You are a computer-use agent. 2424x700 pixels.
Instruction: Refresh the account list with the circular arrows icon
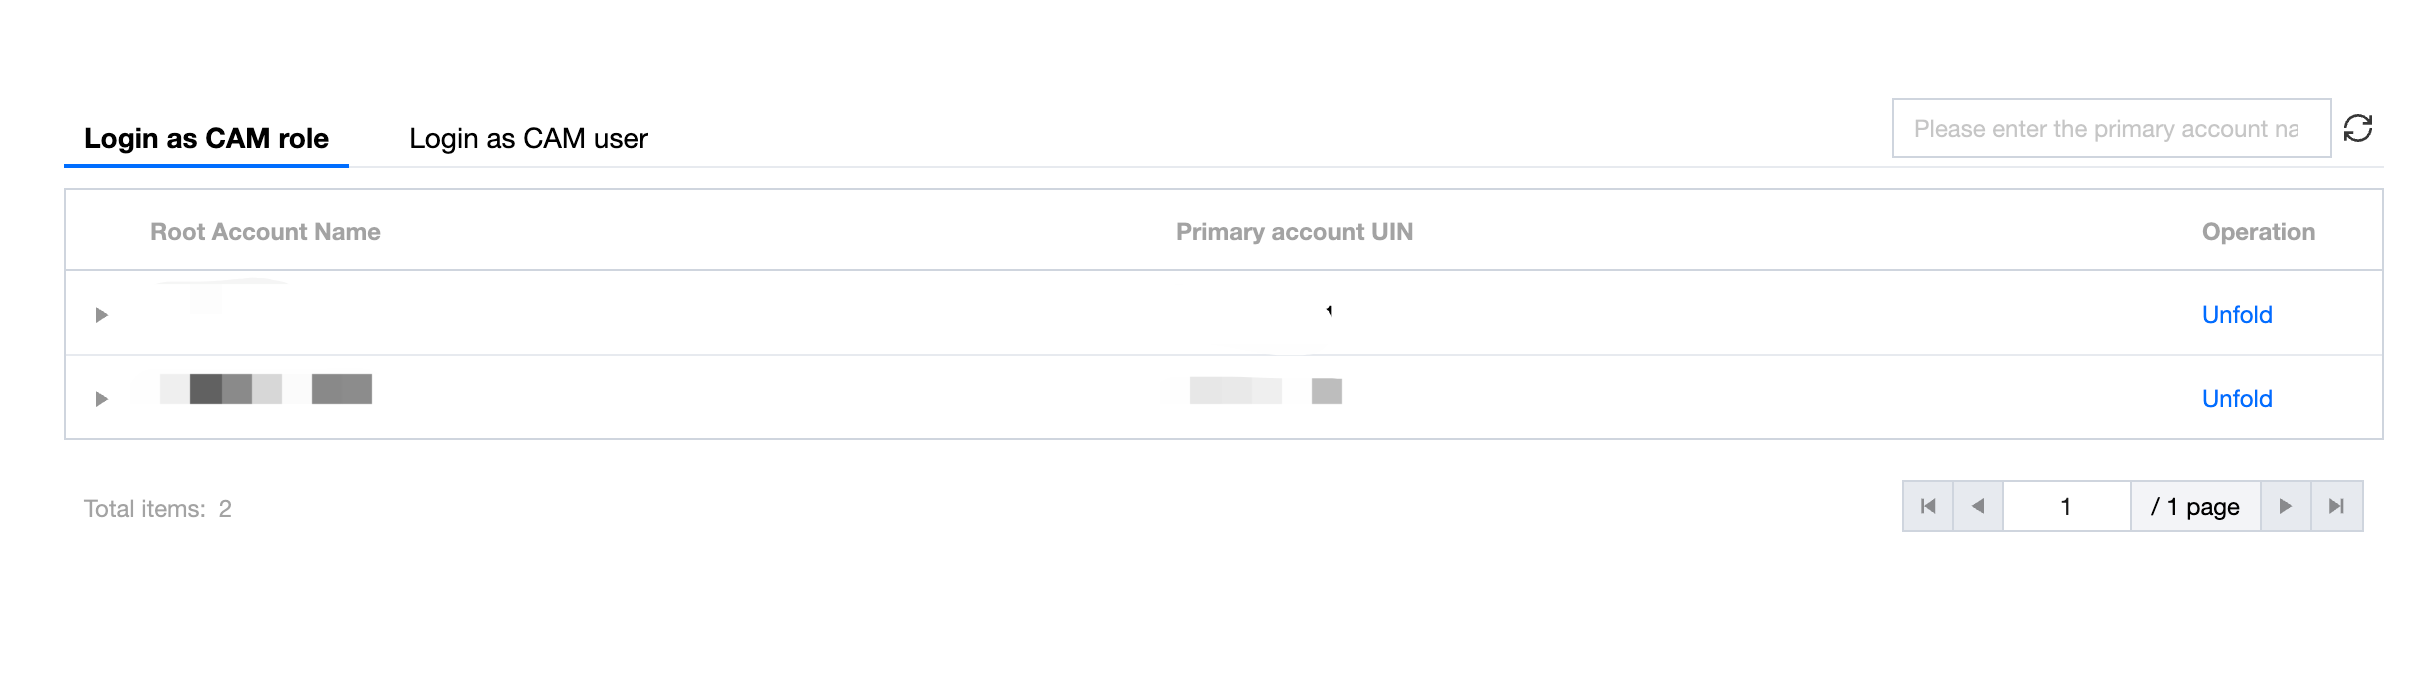[2358, 128]
